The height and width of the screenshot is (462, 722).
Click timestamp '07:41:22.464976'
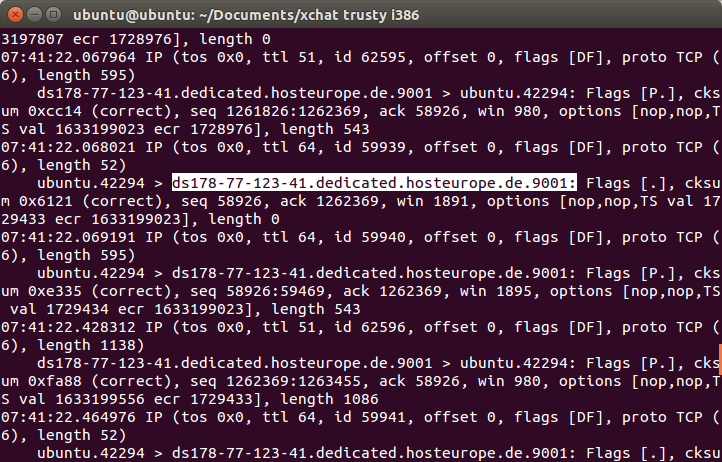click(68, 417)
